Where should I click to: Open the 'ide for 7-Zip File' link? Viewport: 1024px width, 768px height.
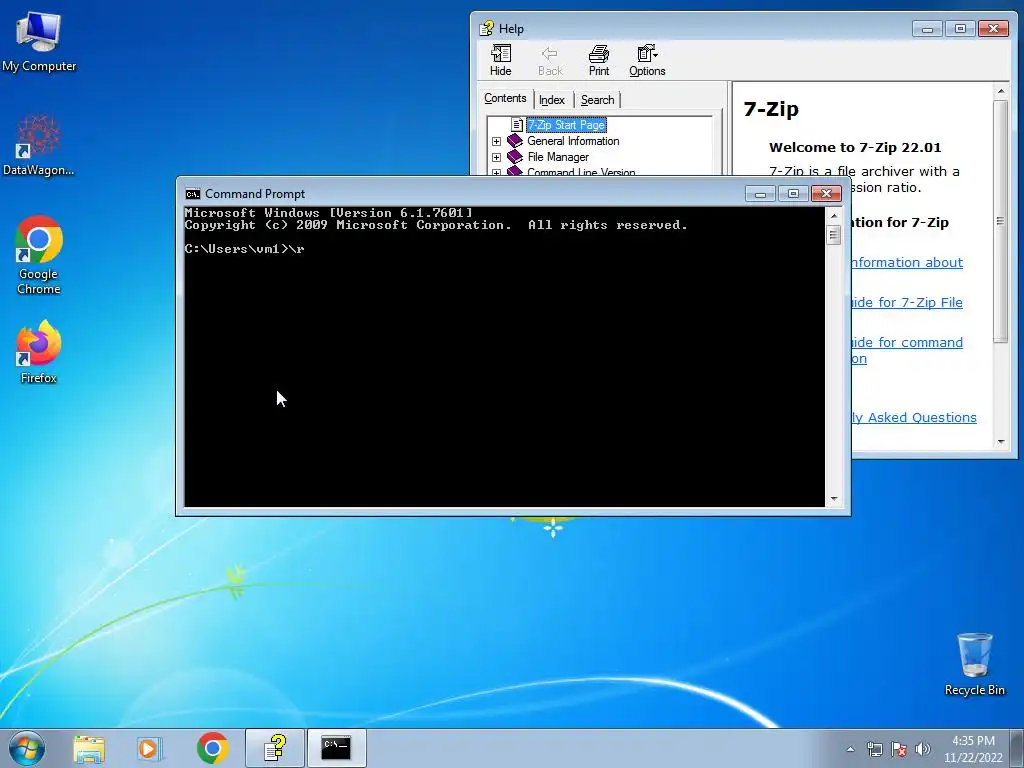point(907,302)
